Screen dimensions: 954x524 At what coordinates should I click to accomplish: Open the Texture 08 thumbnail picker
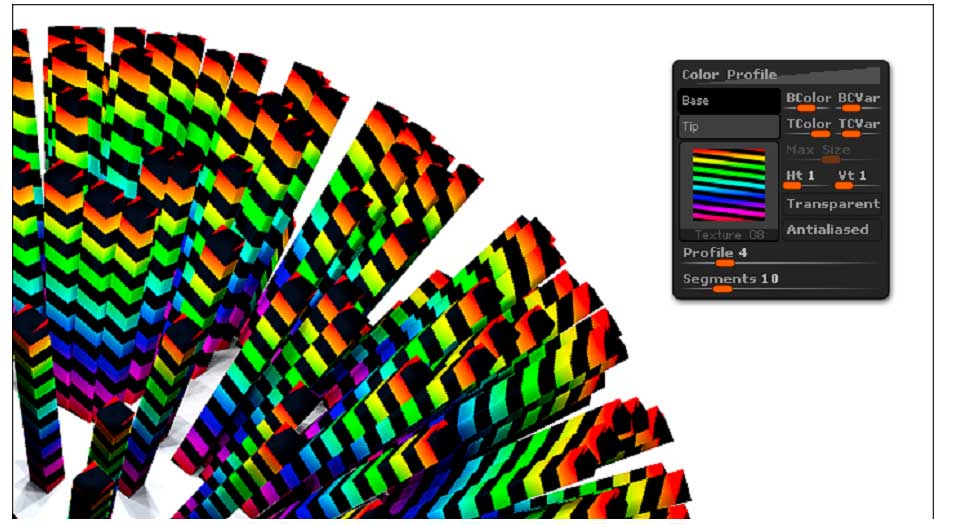click(x=728, y=192)
